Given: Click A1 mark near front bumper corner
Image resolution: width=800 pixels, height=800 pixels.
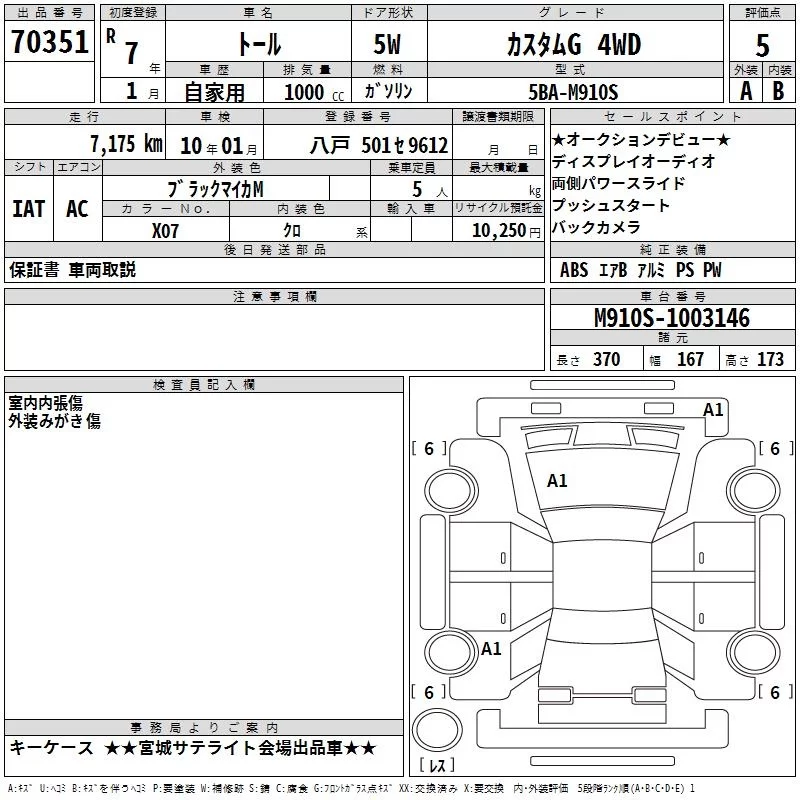Looking at the screenshot, I should coord(713,410).
